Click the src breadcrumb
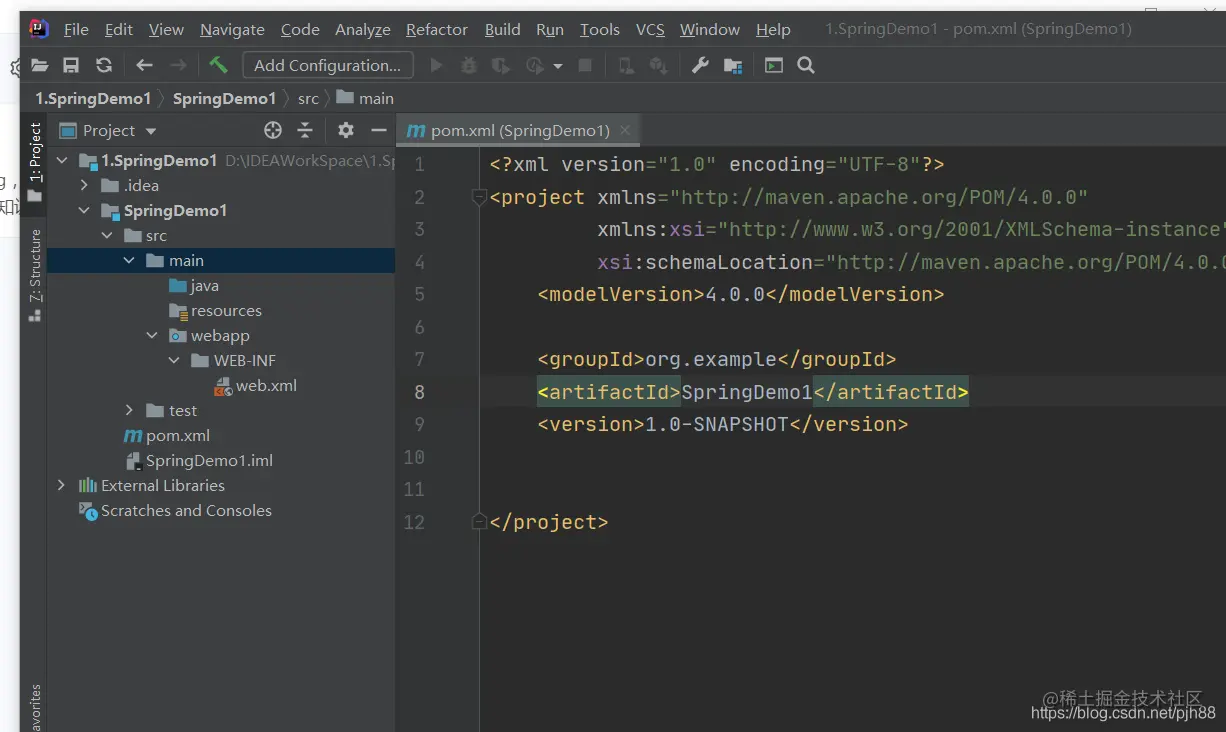 click(x=308, y=98)
